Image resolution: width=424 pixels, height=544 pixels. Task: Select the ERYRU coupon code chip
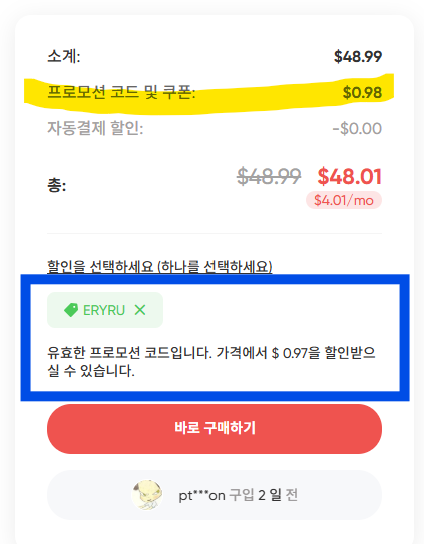click(105, 310)
